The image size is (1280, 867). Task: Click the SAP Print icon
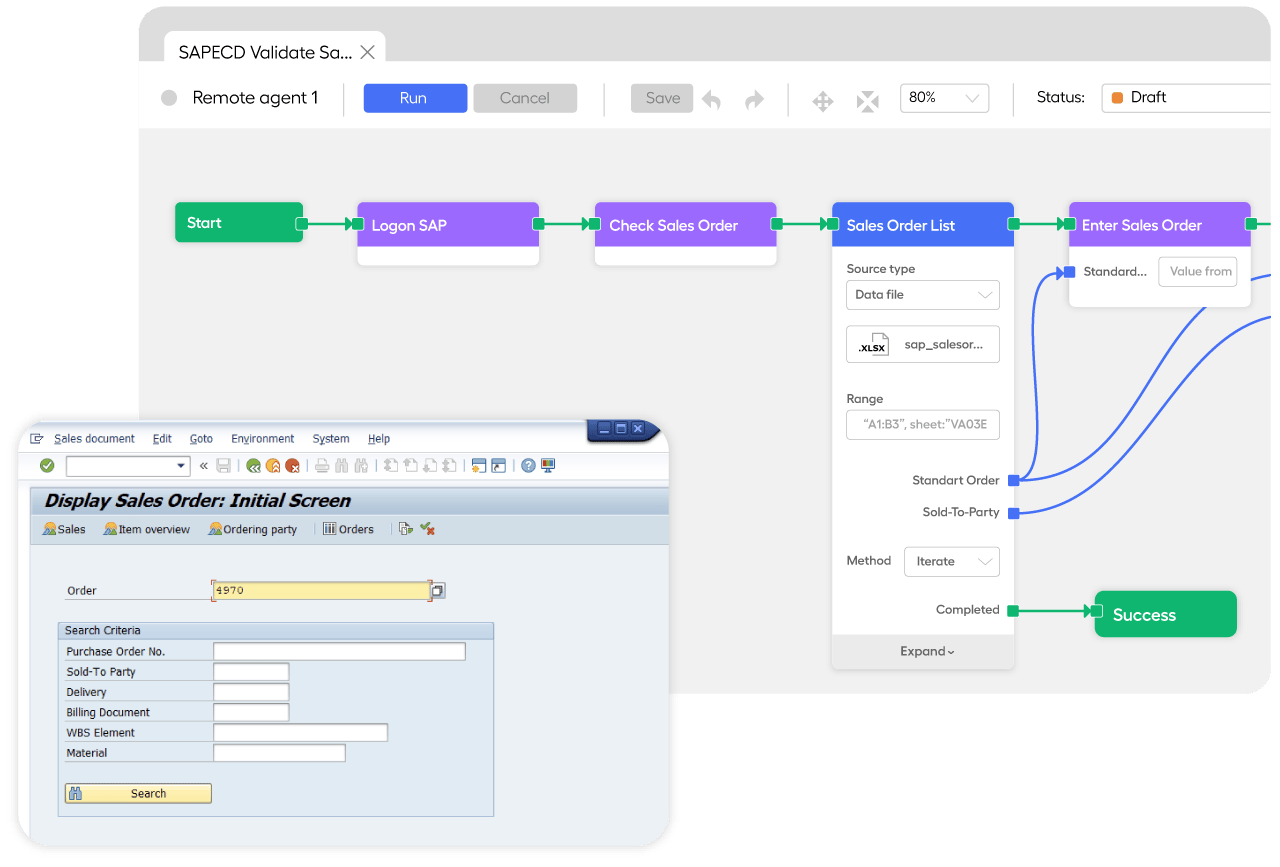[322, 466]
